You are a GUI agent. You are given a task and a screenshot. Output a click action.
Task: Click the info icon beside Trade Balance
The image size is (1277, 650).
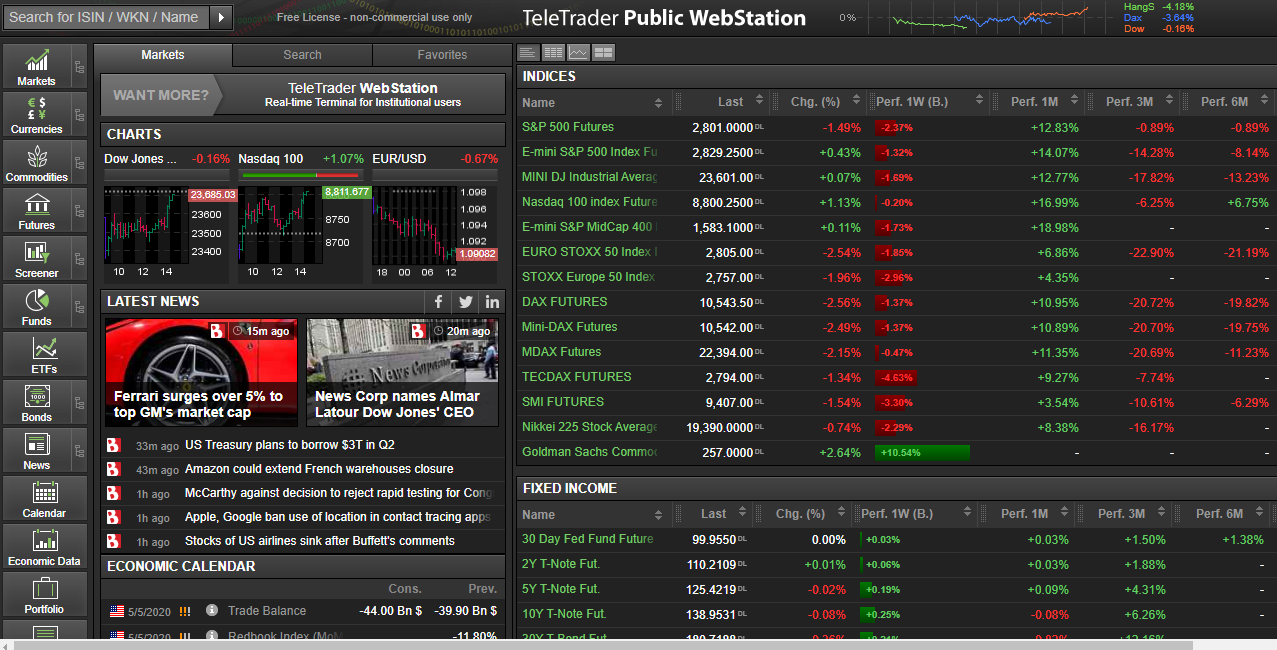[x=212, y=610]
